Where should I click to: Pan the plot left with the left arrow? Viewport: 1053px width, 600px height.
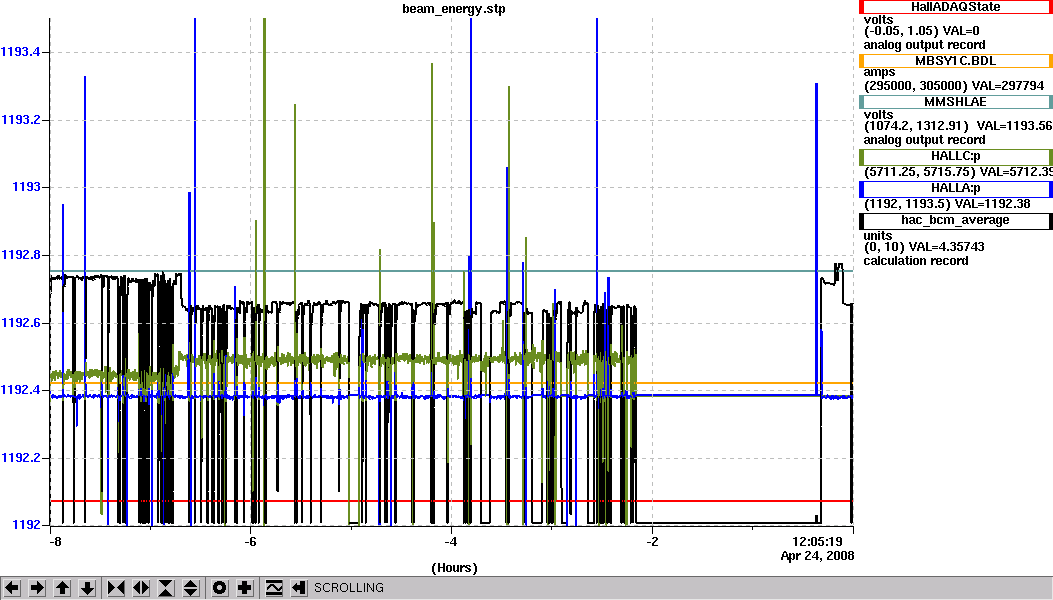(12, 588)
